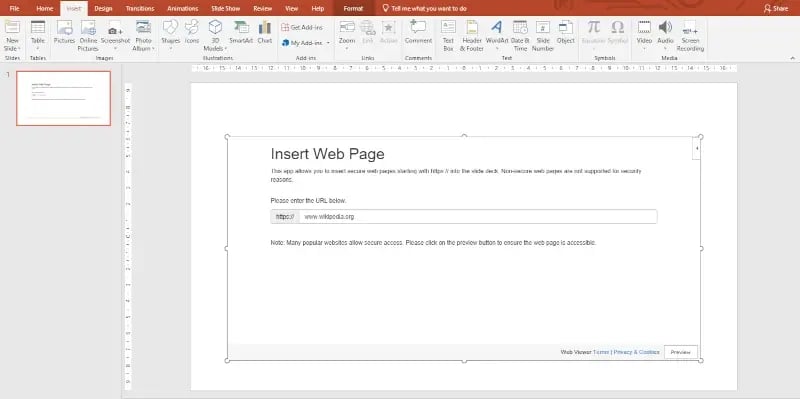The width and height of the screenshot is (800, 399).
Task: Open the View tab
Action: pos(292,9)
